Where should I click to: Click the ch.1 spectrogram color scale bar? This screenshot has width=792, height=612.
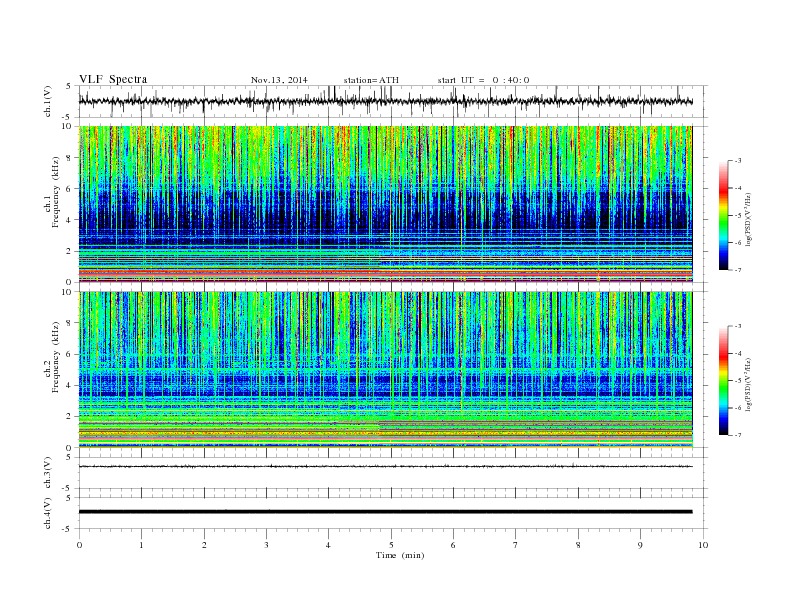coord(723,216)
